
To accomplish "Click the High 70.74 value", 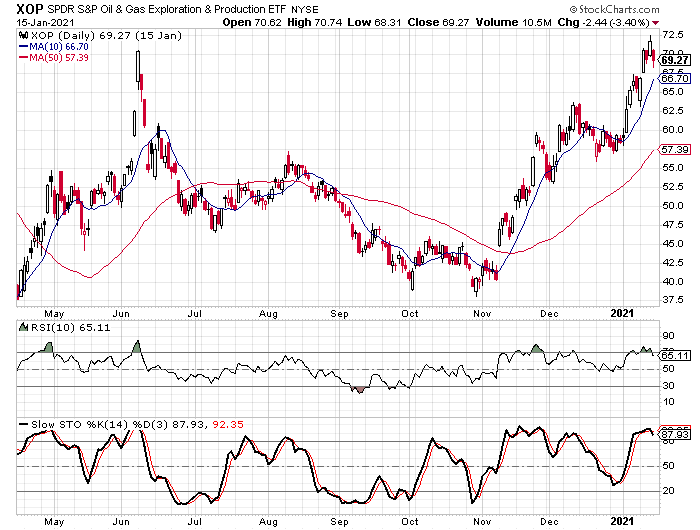I will tap(315, 22).
